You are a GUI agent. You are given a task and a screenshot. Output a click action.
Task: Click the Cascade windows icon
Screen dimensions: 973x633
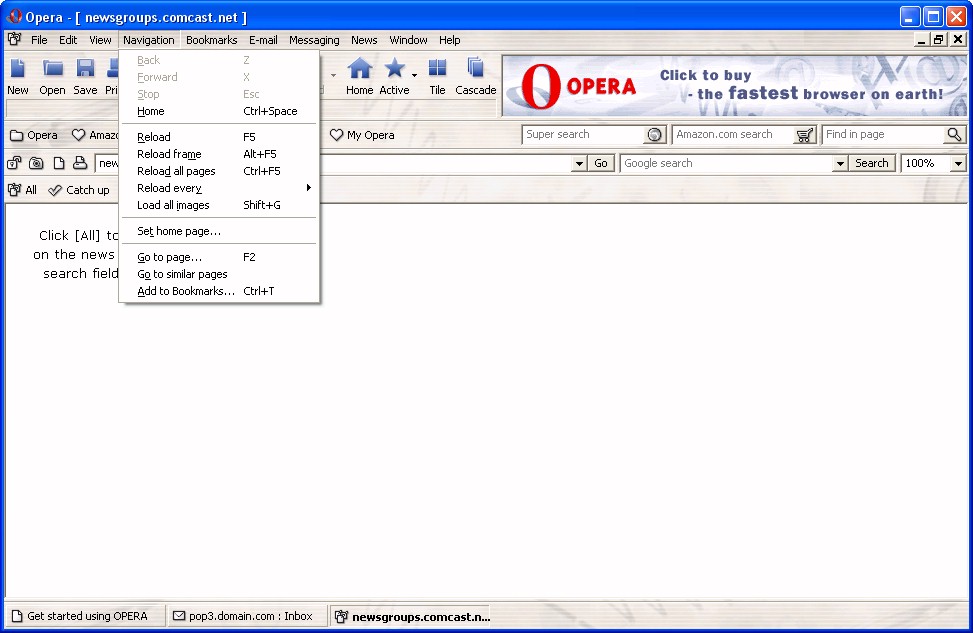coord(476,69)
